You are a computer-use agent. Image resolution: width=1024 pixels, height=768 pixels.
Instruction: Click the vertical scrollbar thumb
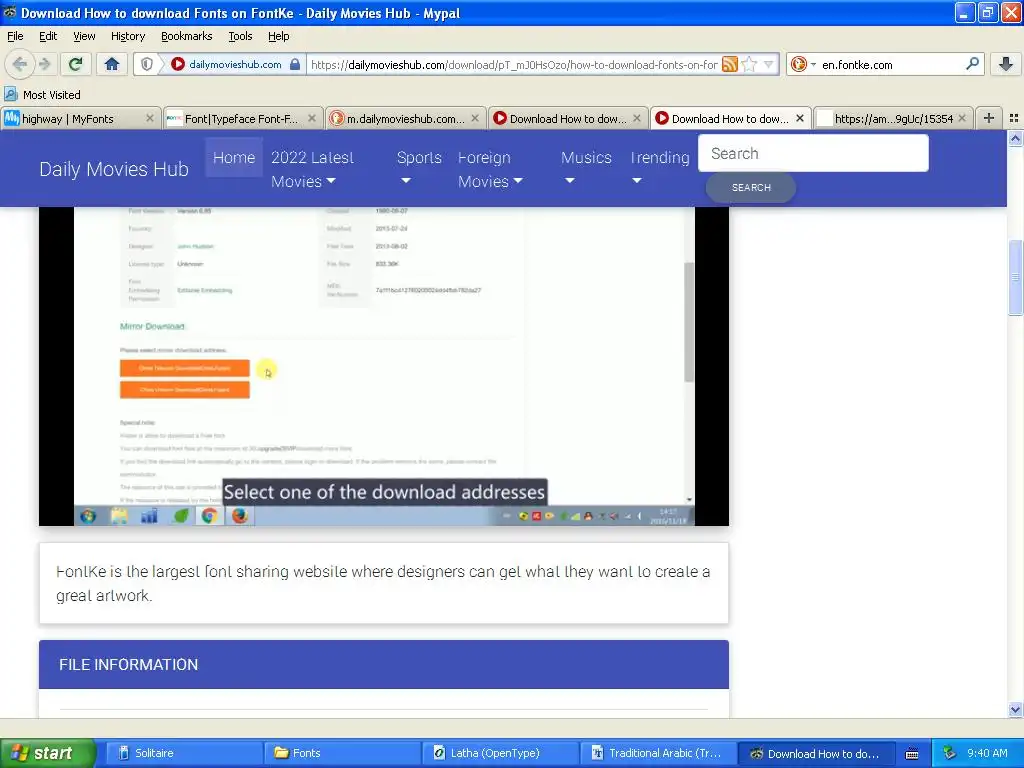click(1015, 278)
